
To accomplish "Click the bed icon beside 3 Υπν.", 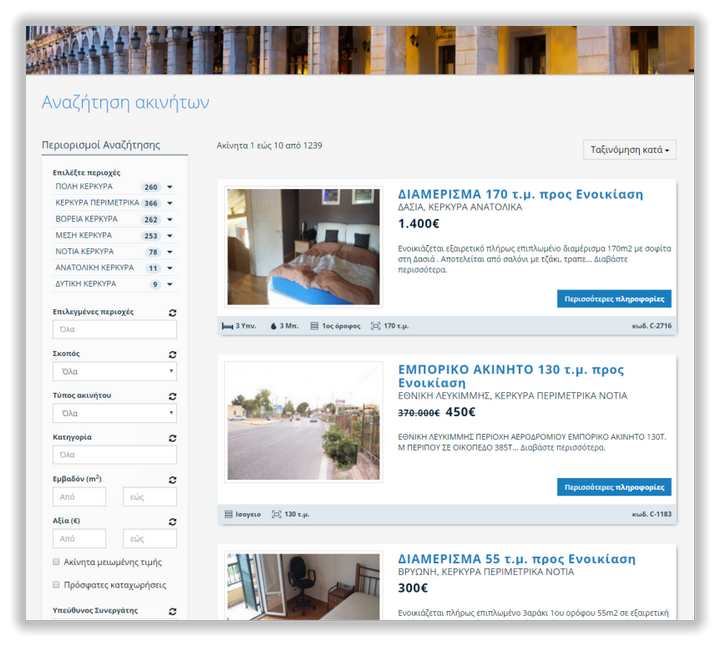I will [x=227, y=326].
